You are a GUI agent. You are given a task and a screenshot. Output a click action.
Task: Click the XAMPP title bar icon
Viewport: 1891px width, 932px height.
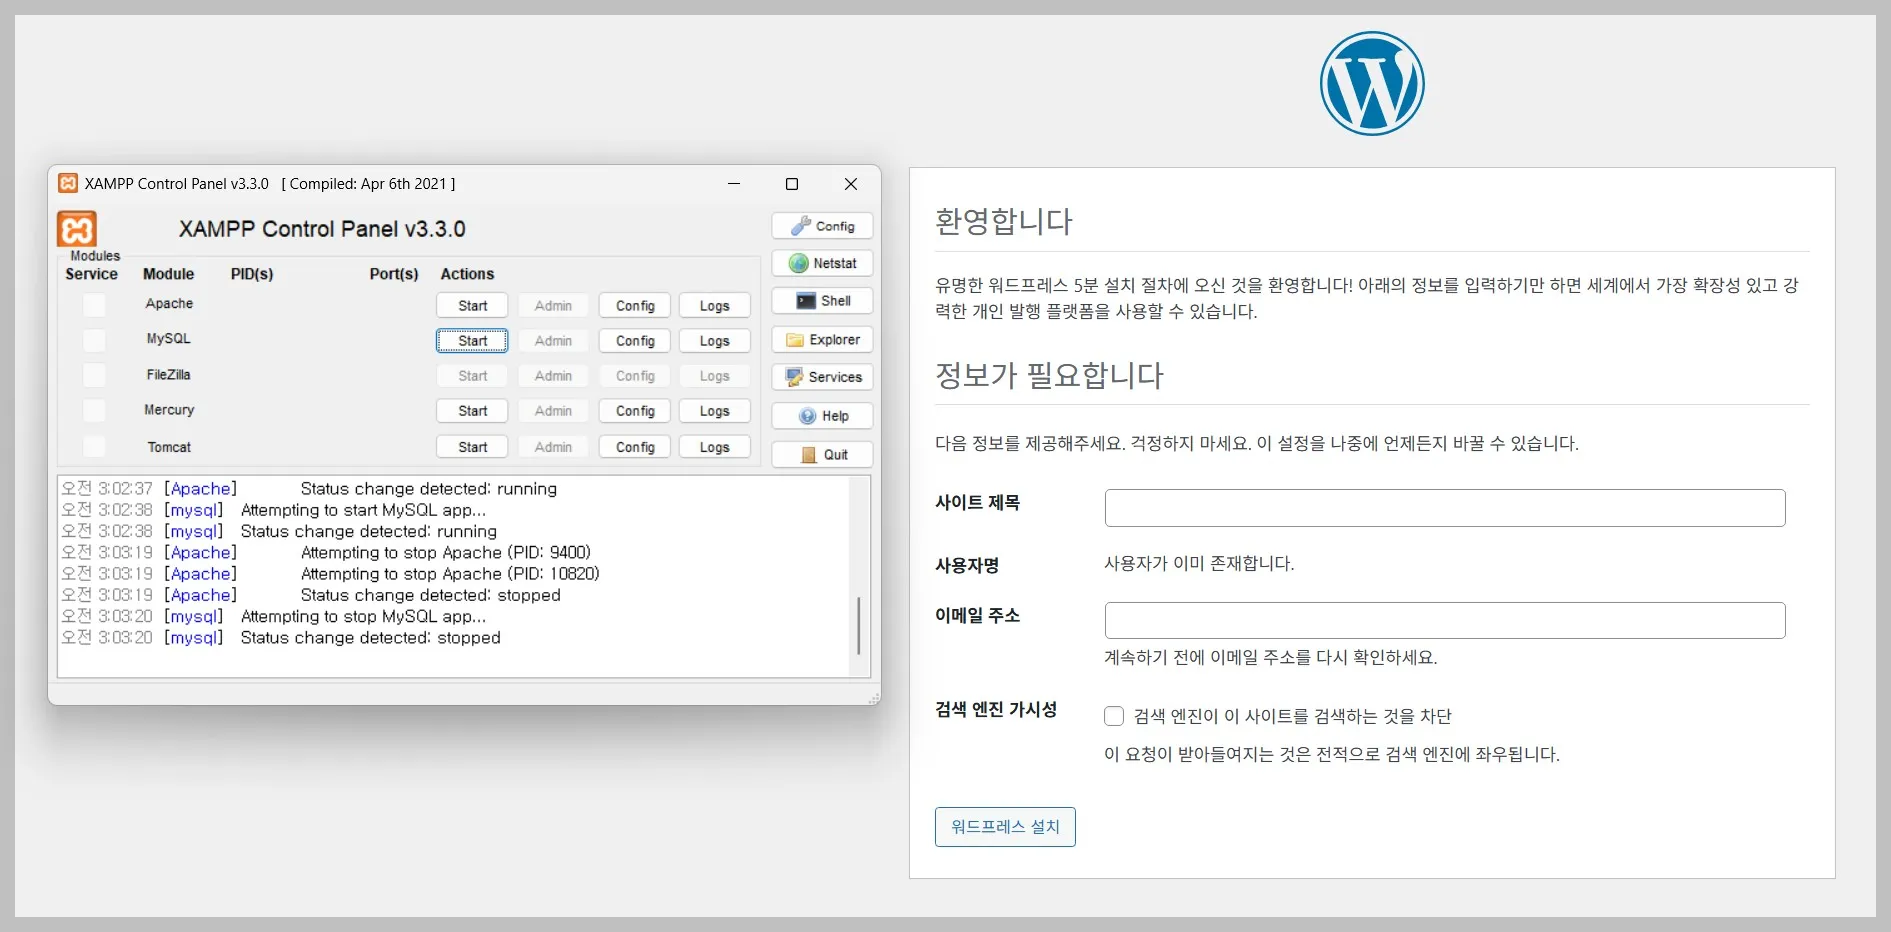(x=68, y=183)
